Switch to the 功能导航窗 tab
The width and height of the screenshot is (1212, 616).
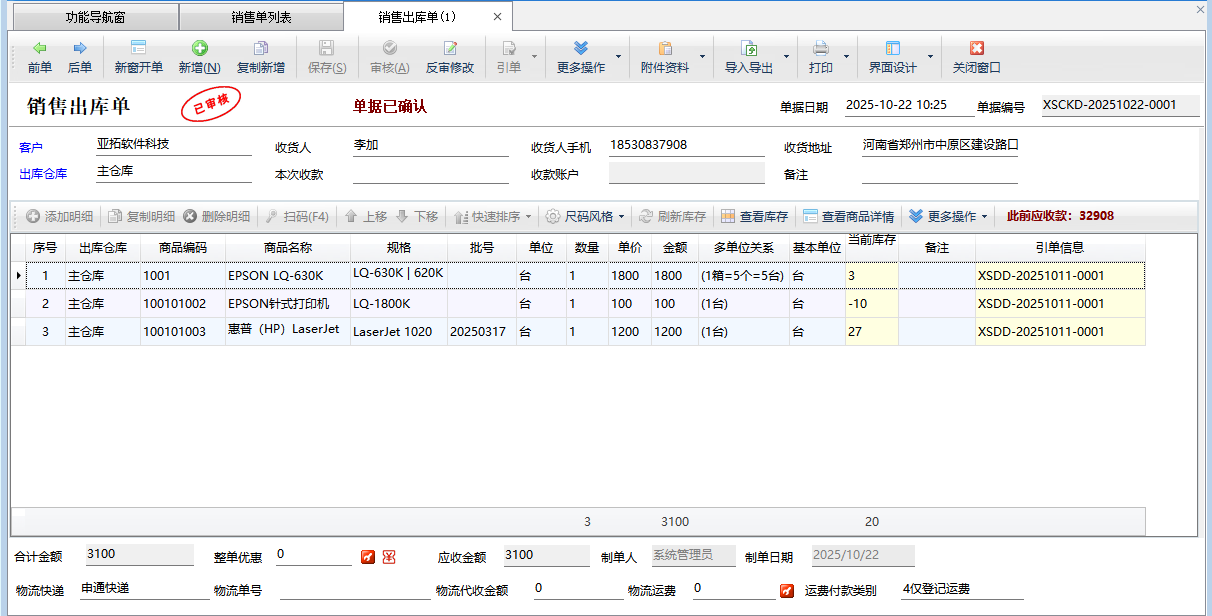(97, 17)
